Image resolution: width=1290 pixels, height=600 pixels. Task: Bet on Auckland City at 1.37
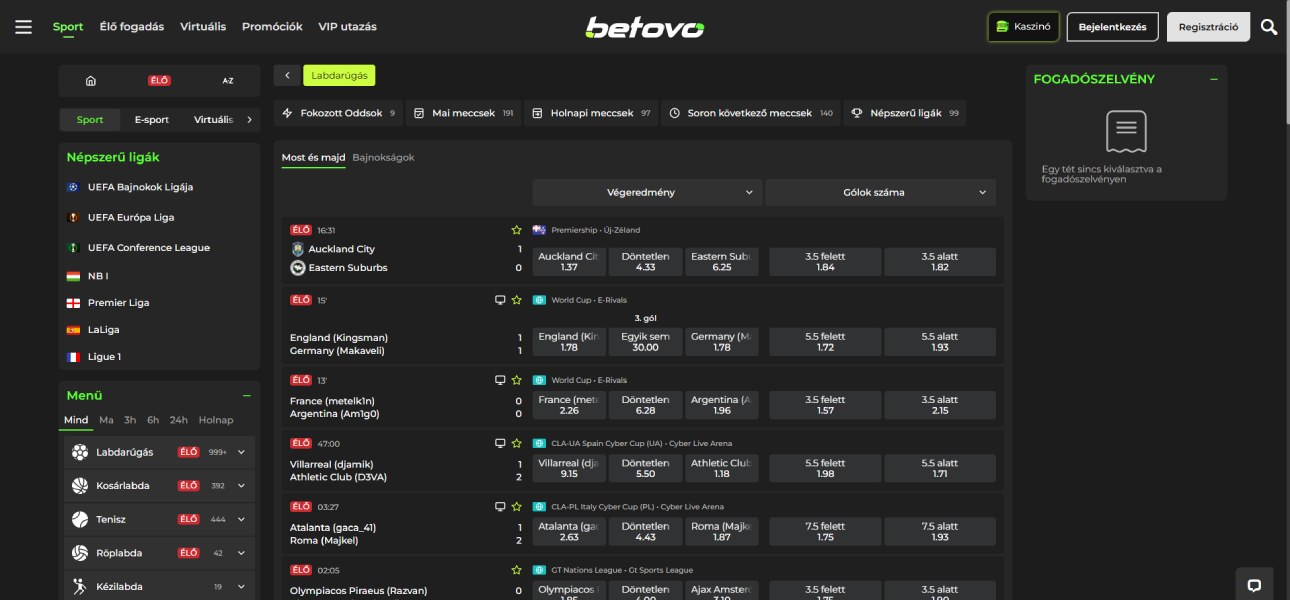pos(569,262)
